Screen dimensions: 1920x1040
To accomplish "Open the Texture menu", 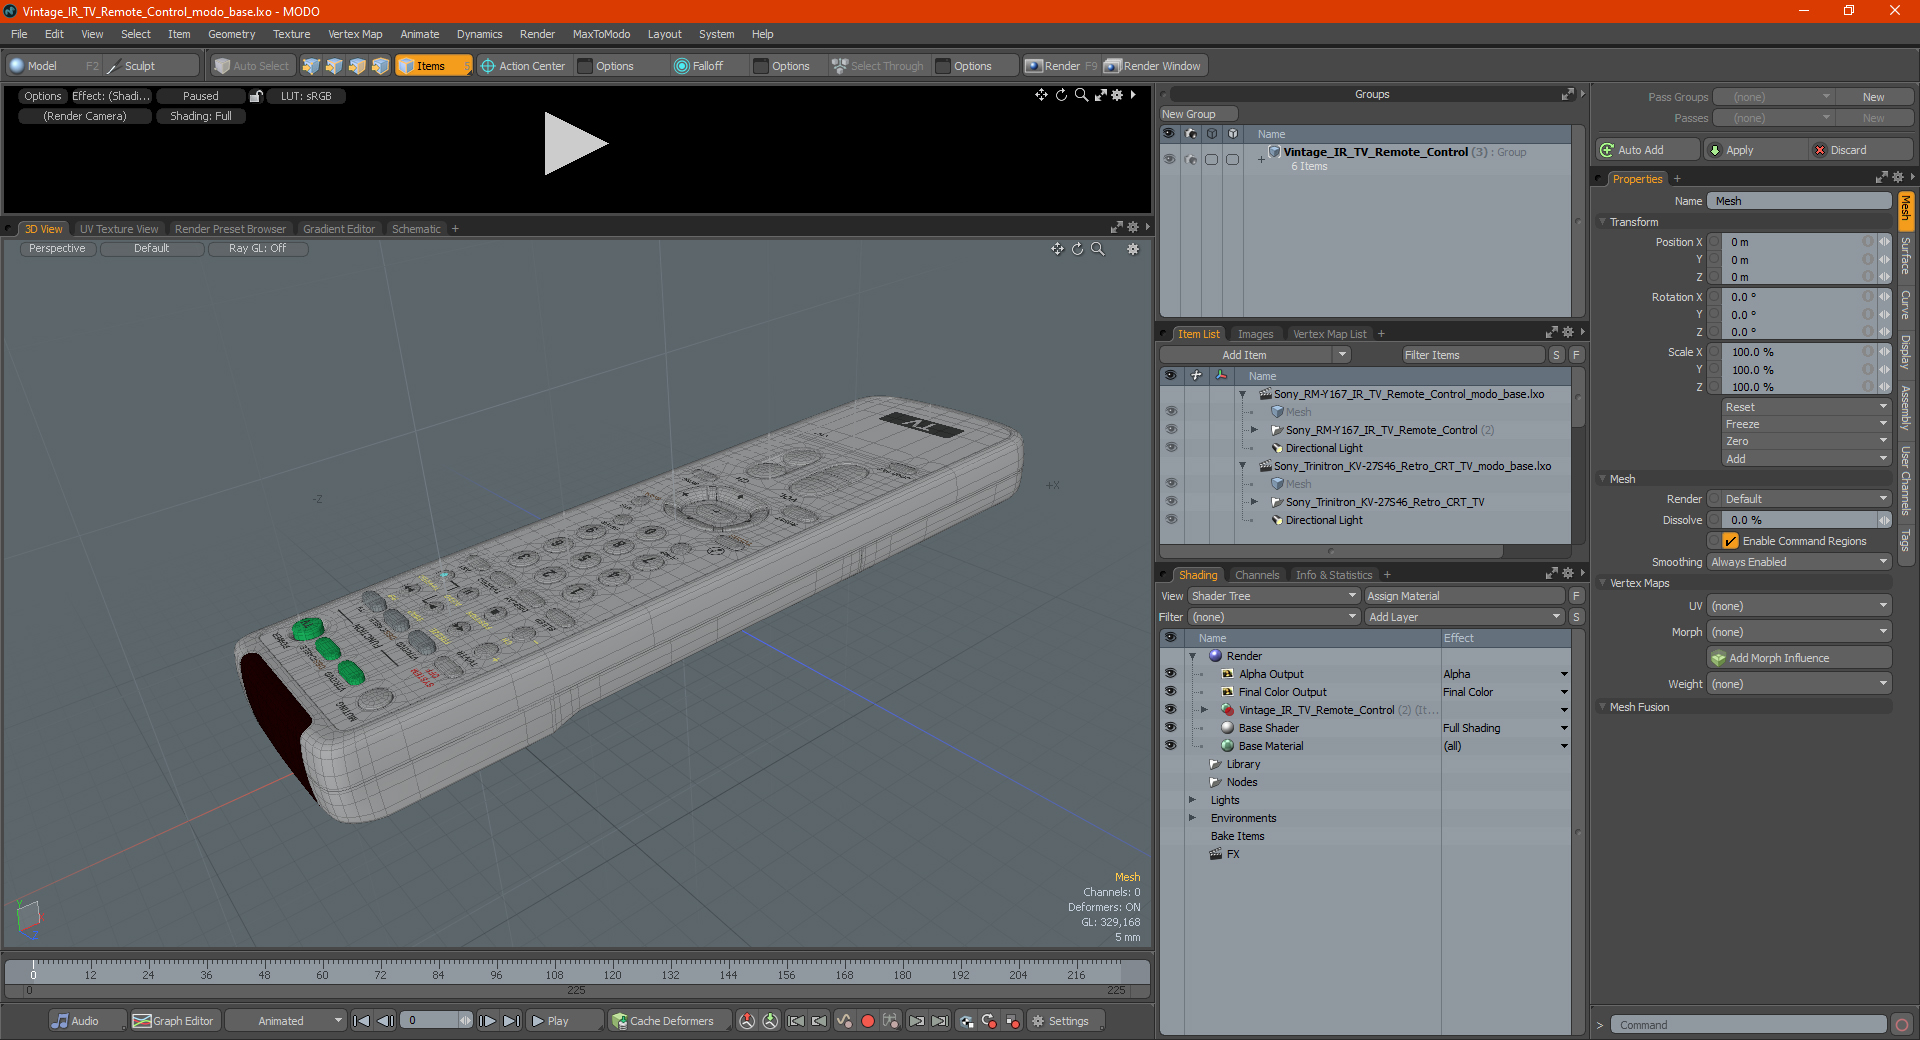I will point(292,34).
